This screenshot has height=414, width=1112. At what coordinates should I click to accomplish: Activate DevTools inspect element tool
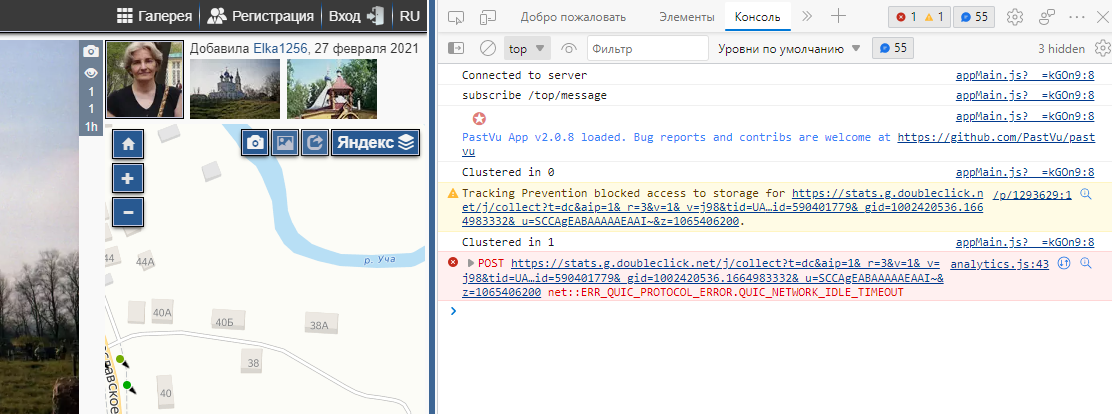456,17
